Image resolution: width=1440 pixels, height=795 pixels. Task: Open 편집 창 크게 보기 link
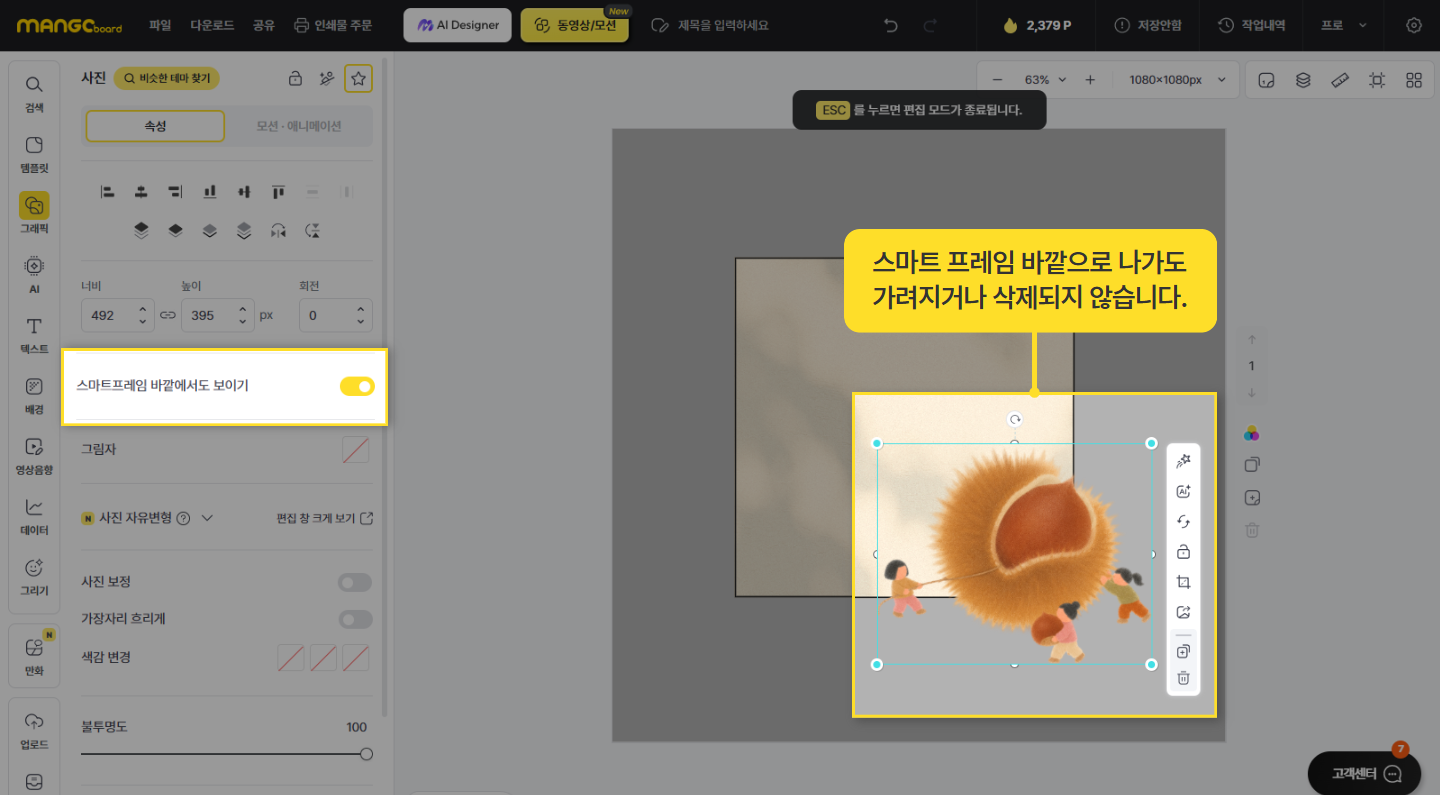click(325, 518)
